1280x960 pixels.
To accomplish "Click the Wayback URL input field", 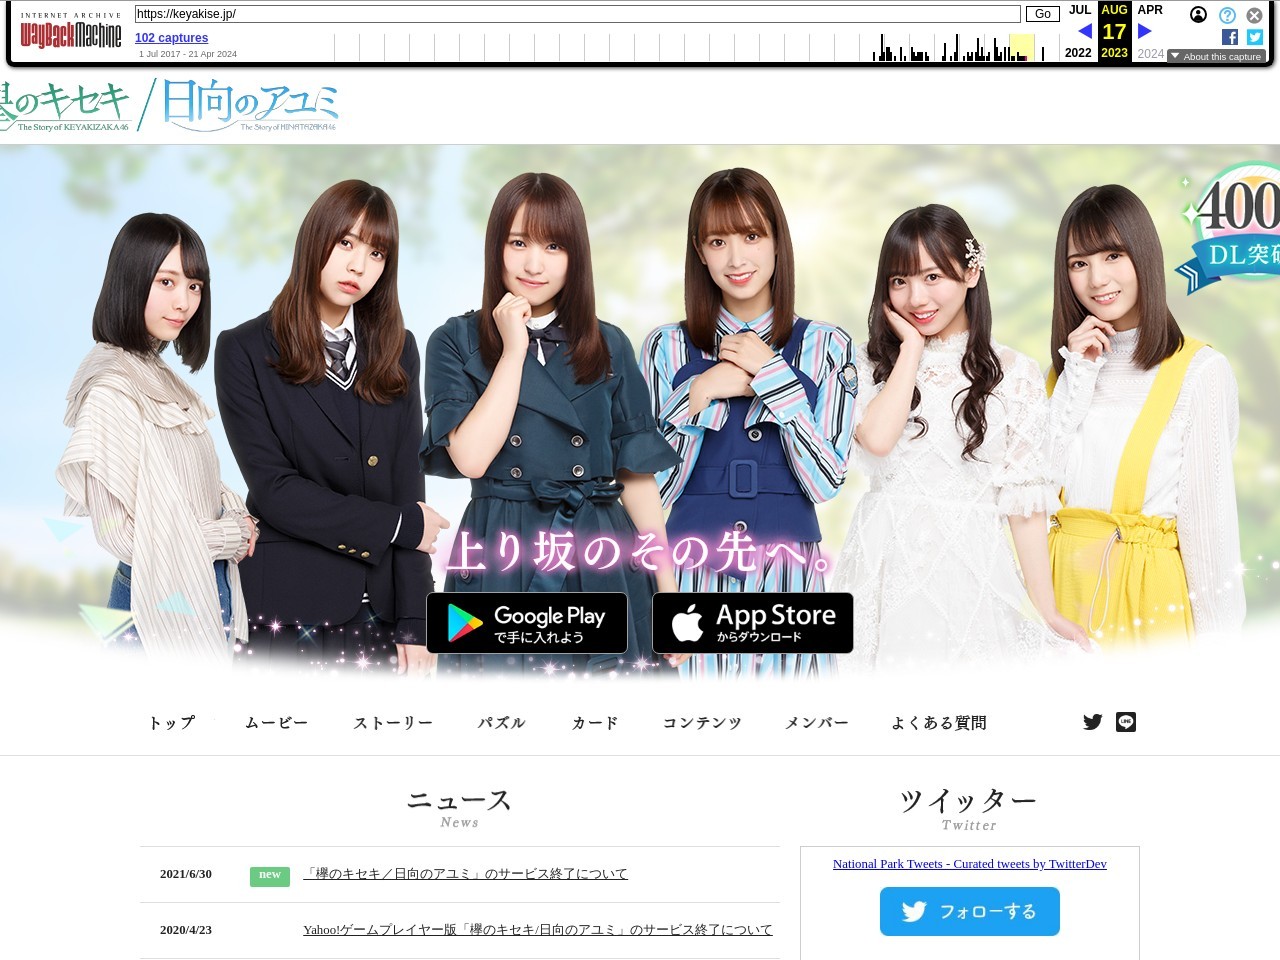I will pos(577,14).
